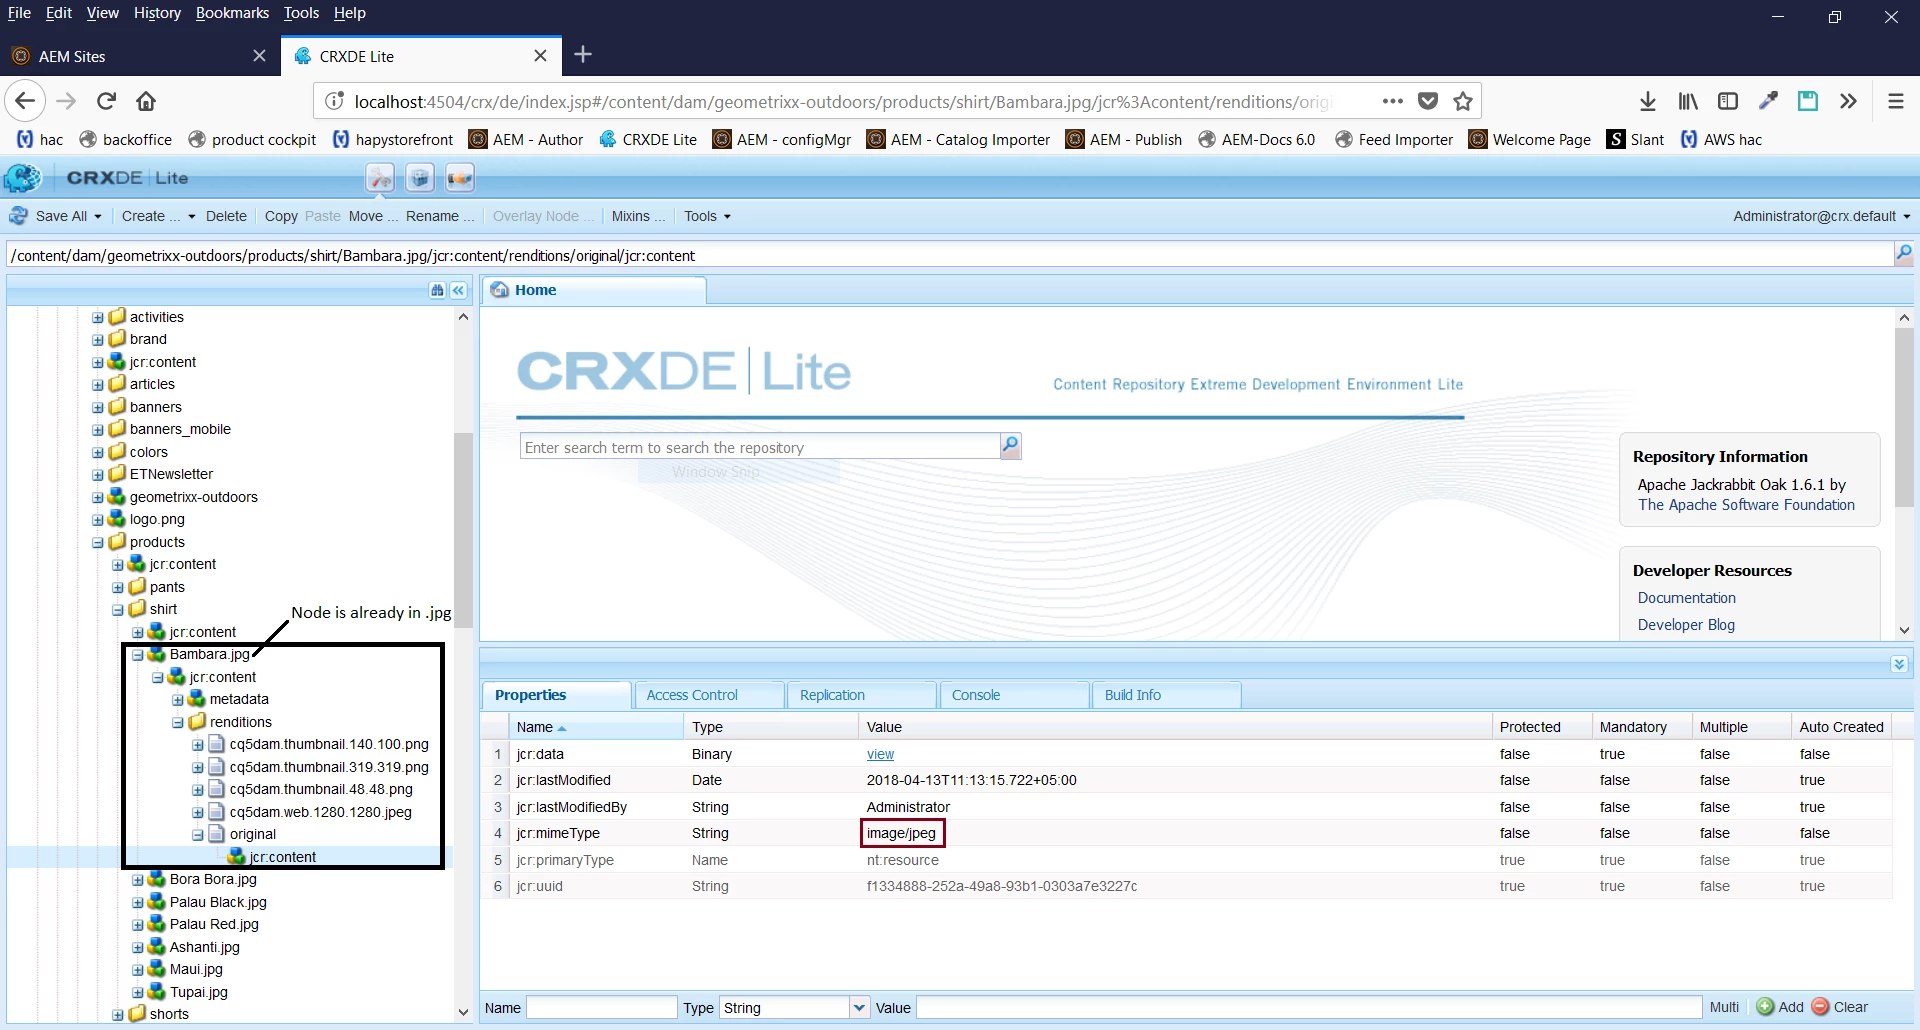
Task: Click the Save All disk icon
Action: (18, 216)
